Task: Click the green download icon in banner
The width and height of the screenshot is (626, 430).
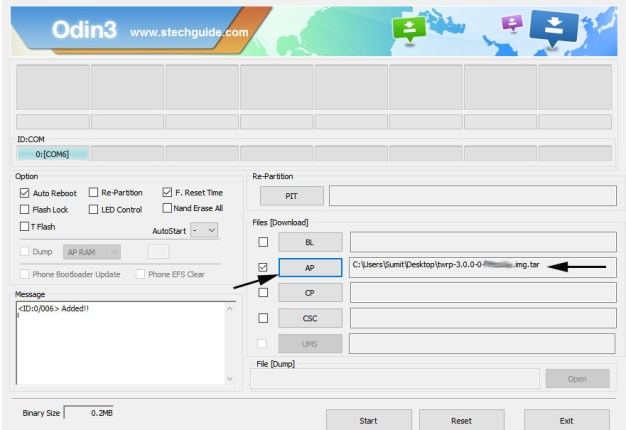Action: point(409,29)
